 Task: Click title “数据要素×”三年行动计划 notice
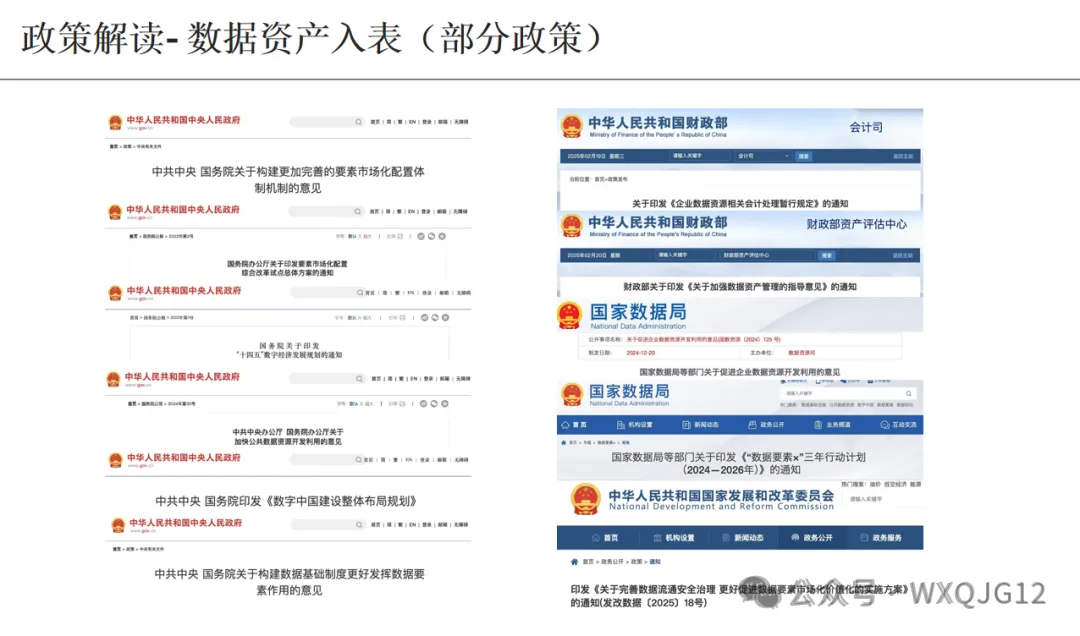738,463
